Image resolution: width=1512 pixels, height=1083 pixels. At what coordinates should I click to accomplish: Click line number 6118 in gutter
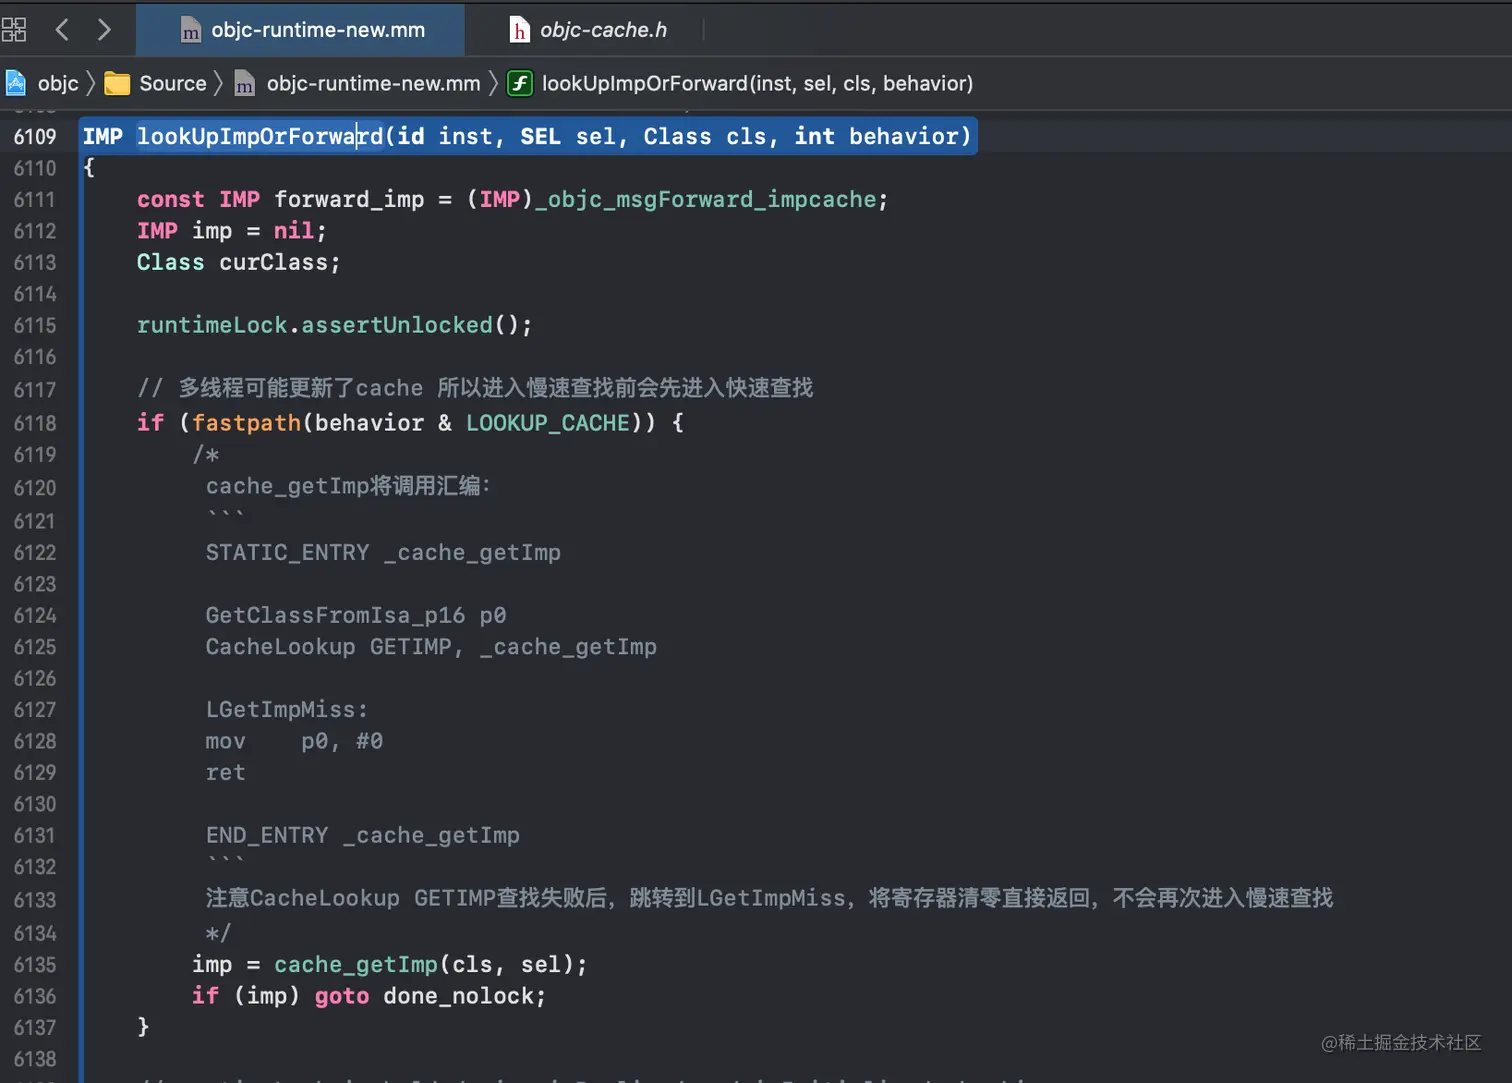click(x=35, y=423)
